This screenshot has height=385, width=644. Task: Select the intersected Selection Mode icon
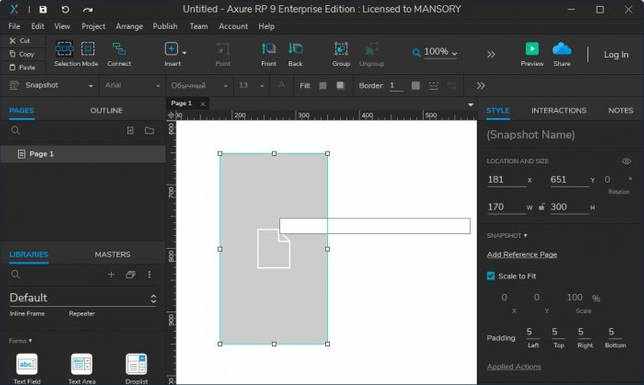[x=64, y=49]
